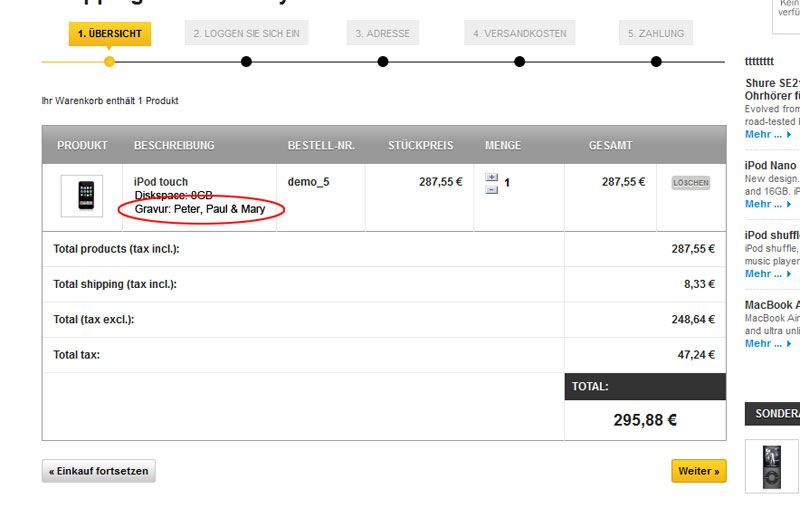This screenshot has width=800, height=518.
Task: Open the MacBook Air sidebar product title
Action: pos(772,305)
